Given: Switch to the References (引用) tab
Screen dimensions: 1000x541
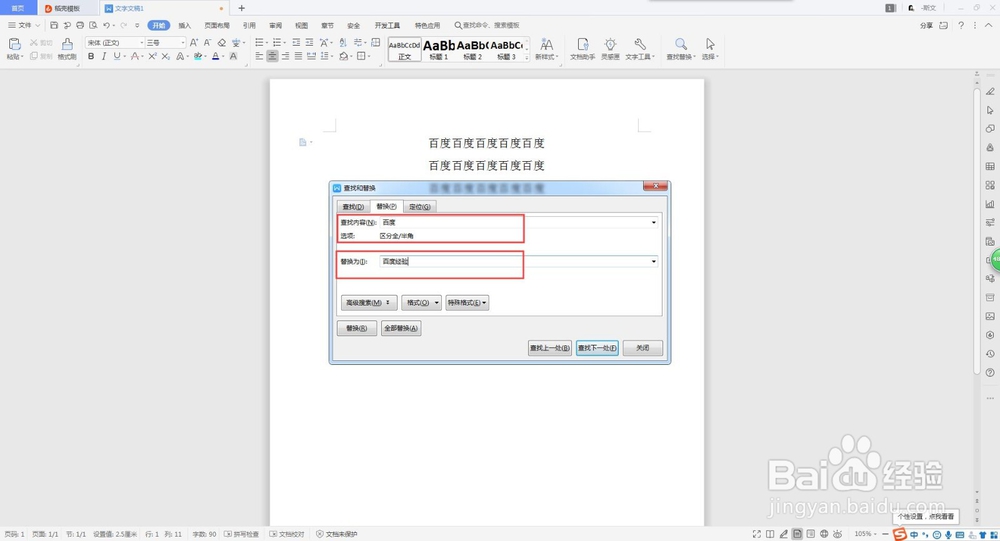Looking at the screenshot, I should click(x=249, y=26).
